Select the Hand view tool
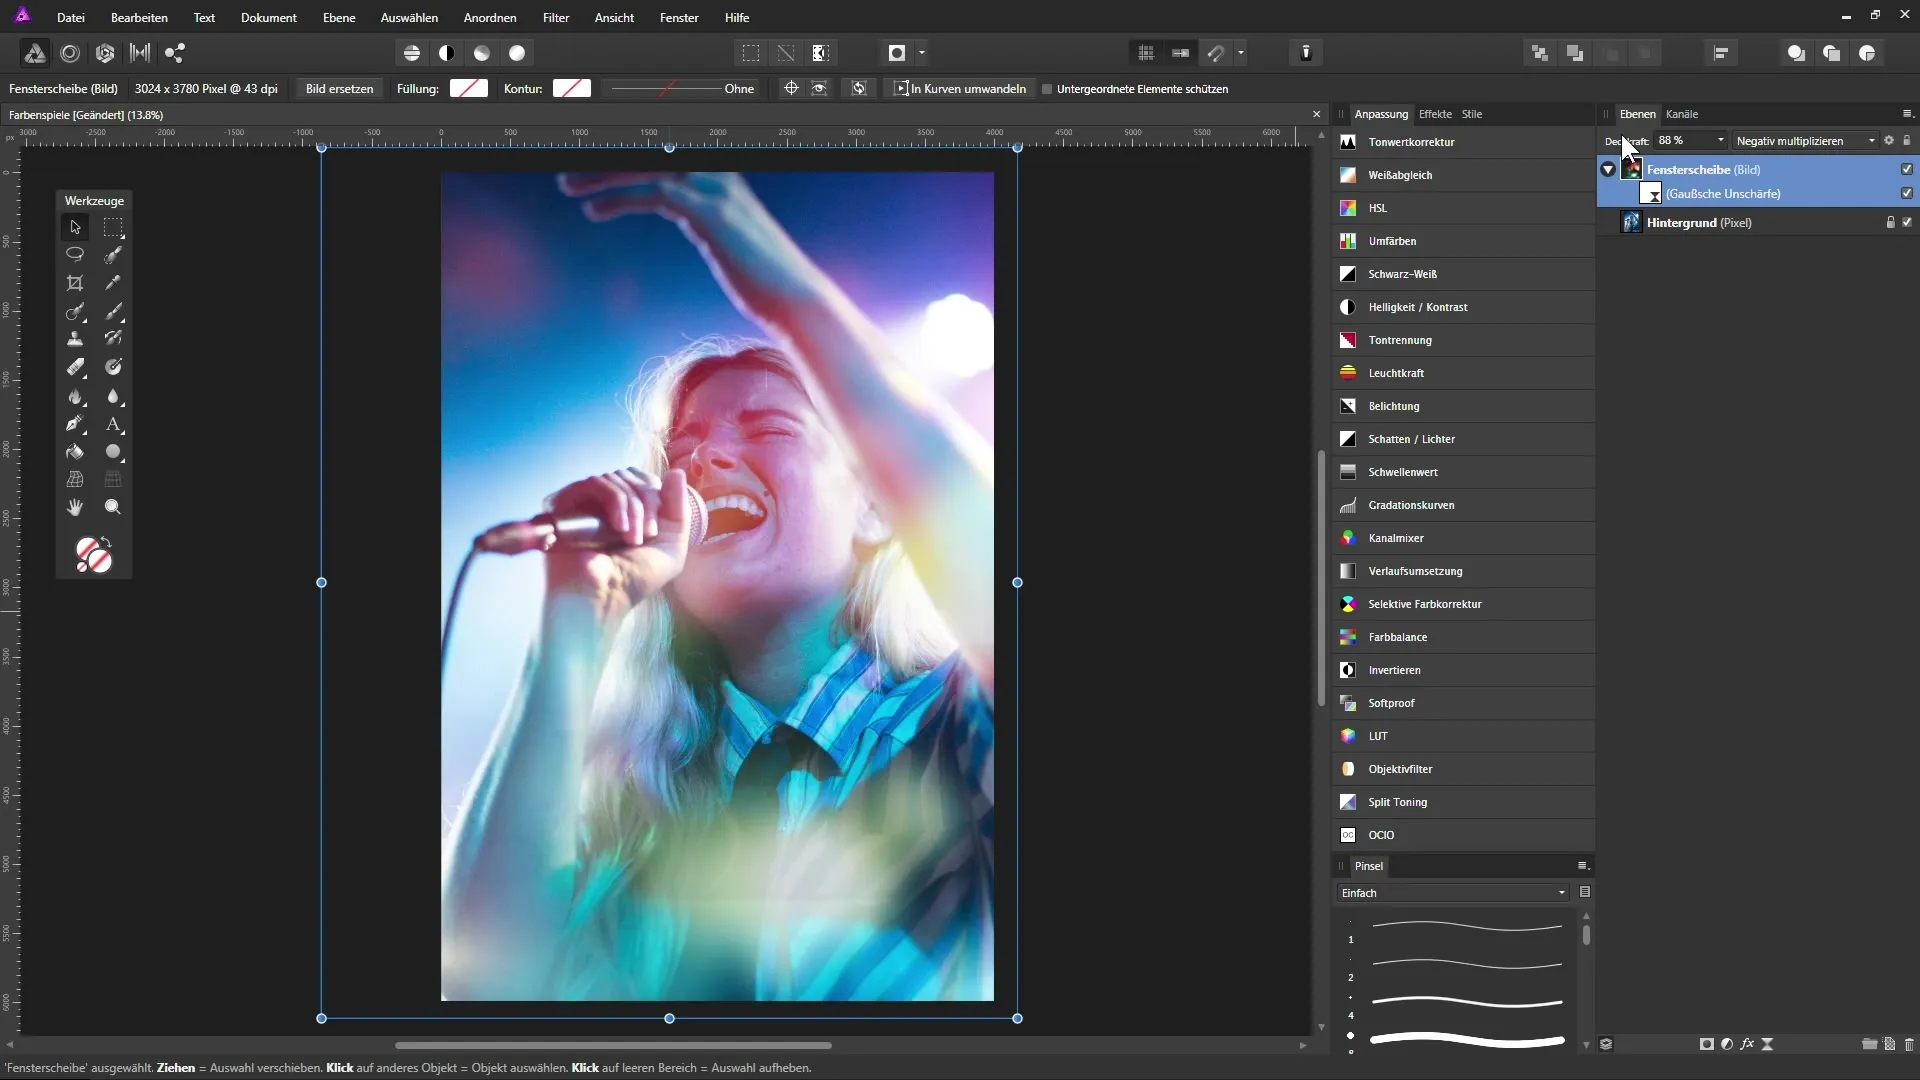Viewport: 1920px width, 1080px height. [75, 508]
